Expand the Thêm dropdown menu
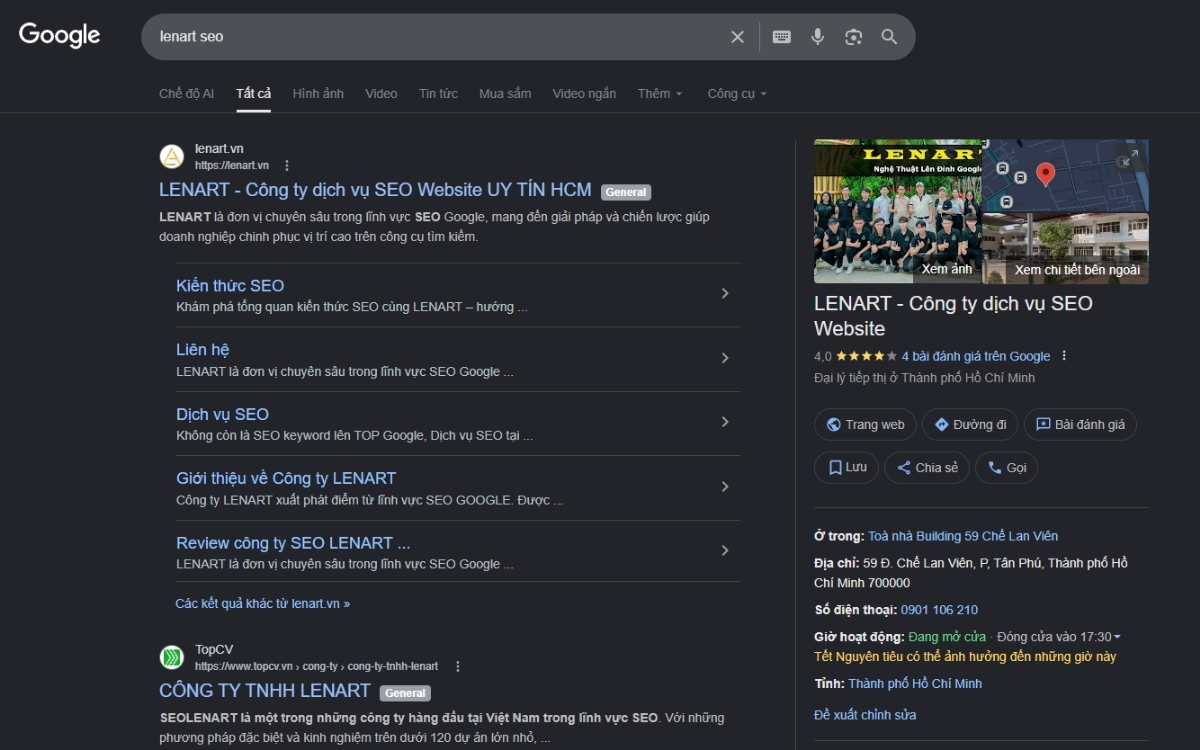The width and height of the screenshot is (1200, 750). (660, 94)
